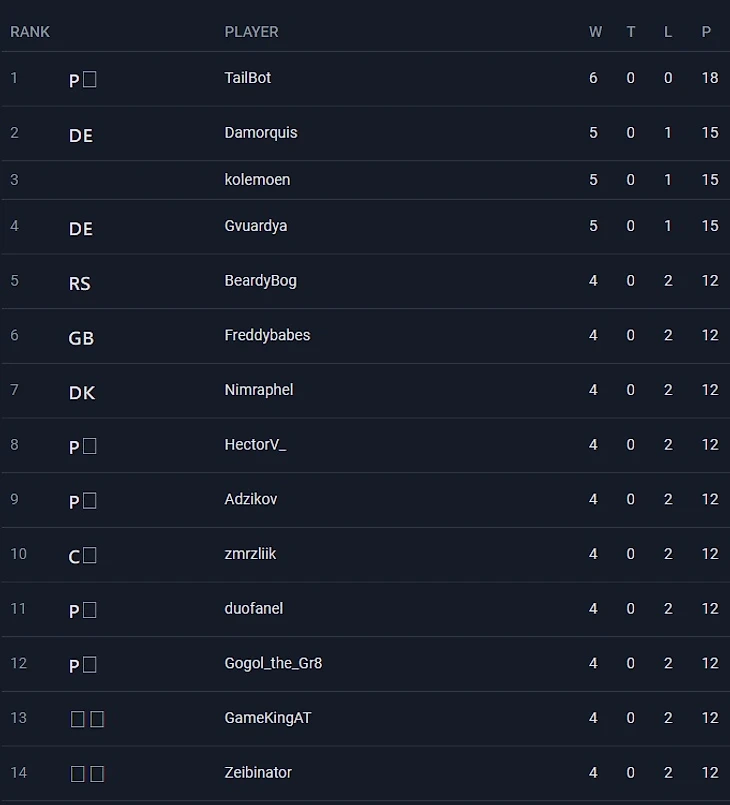Image resolution: width=730 pixels, height=805 pixels.
Task: Sort by points column header P
Action: click(x=706, y=32)
